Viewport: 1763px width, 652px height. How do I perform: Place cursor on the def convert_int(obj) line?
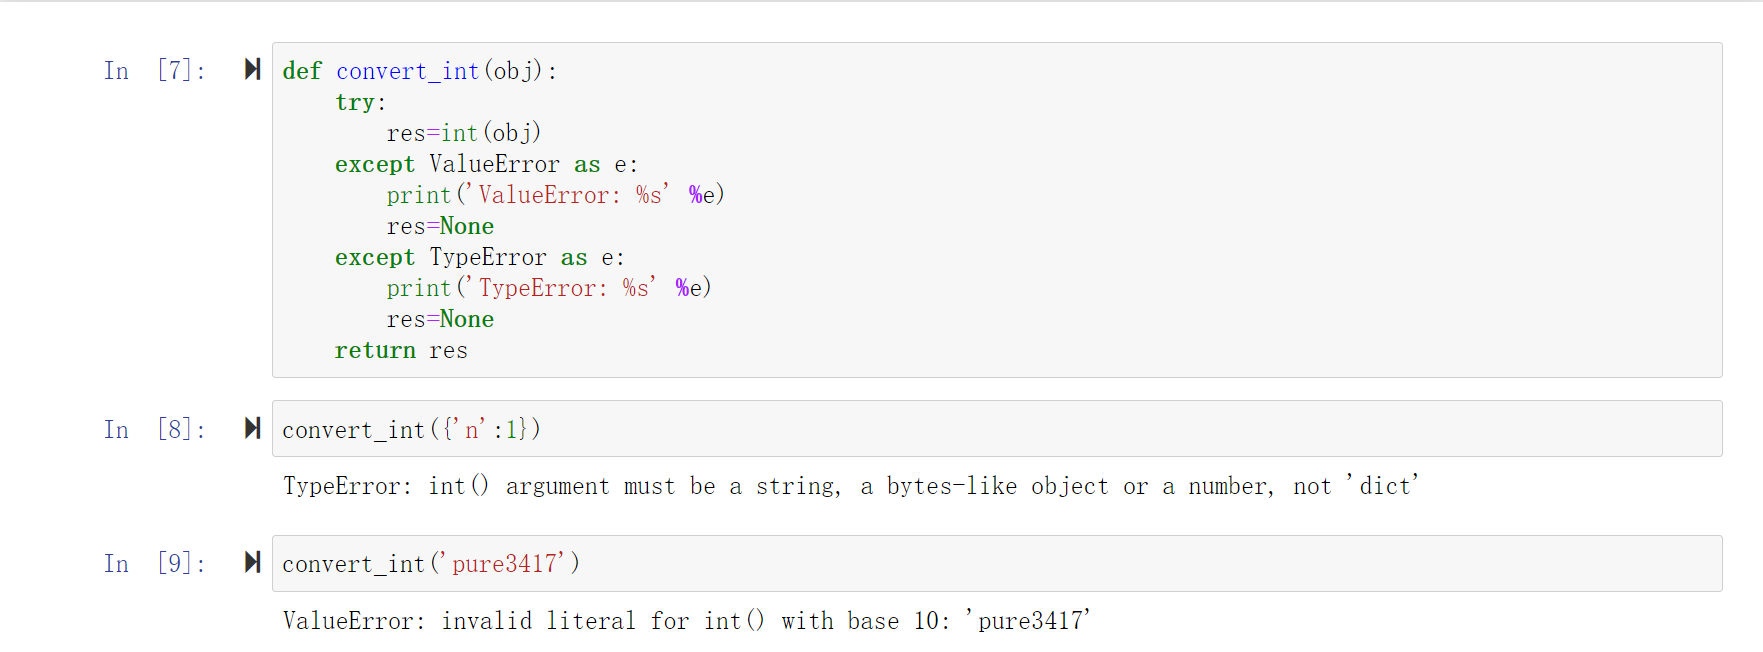point(420,71)
